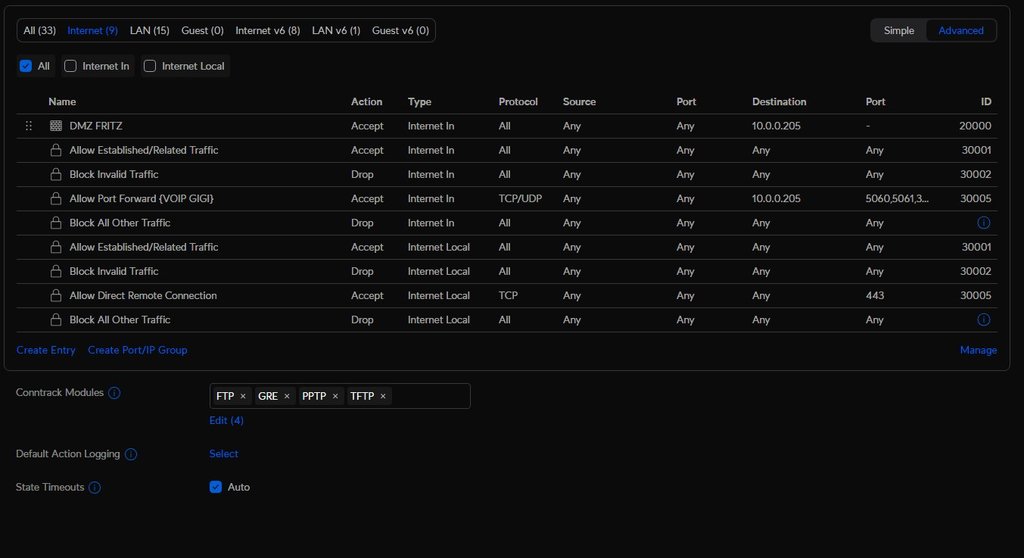The image size is (1024, 558).
Task: Sort by the Type column header
Action: (419, 101)
